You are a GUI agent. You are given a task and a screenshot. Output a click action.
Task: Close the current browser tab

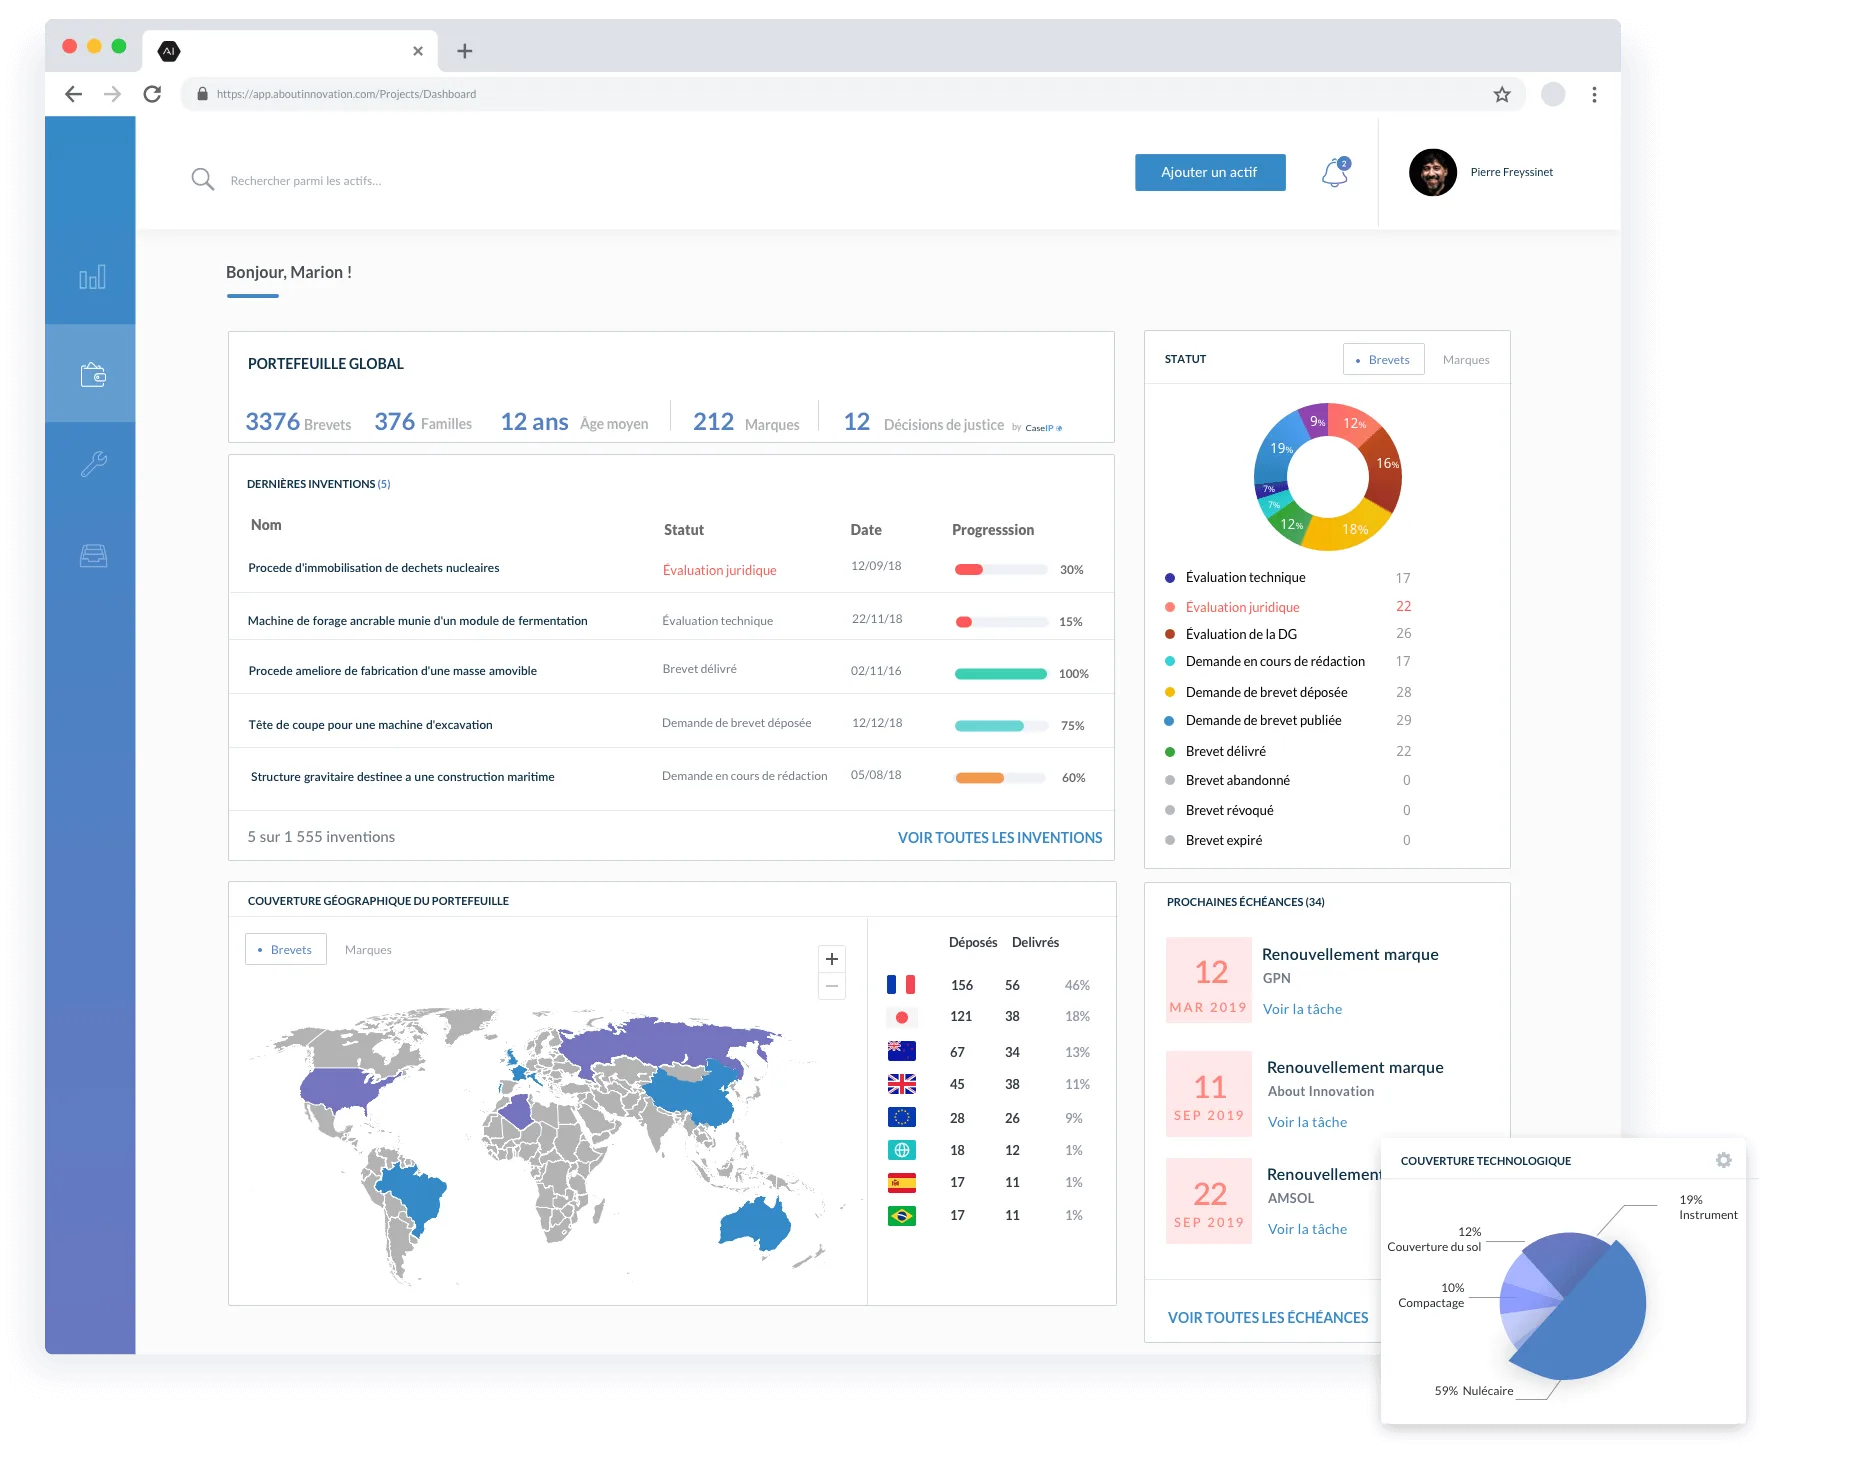(x=418, y=51)
